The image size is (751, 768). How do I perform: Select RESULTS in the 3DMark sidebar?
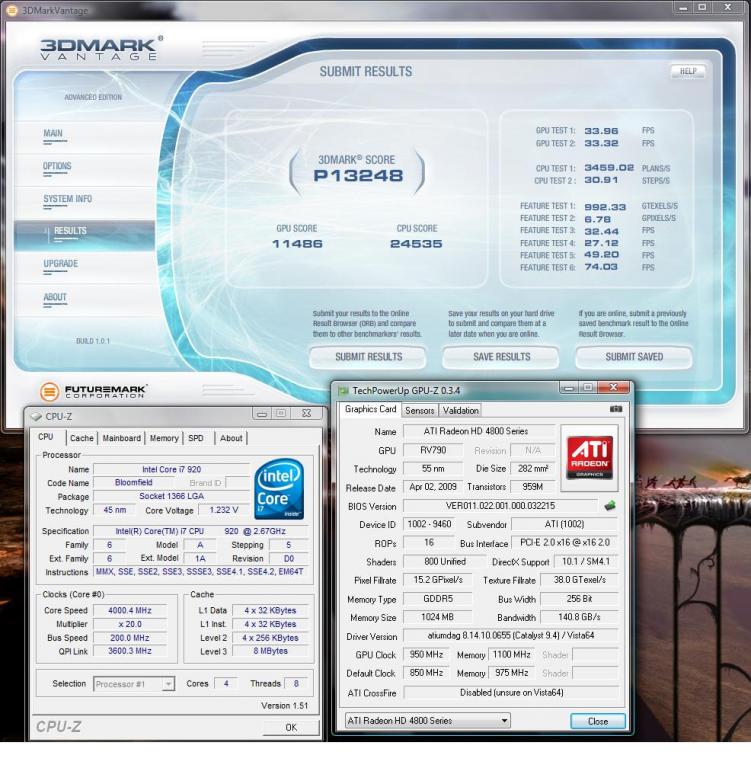[84, 236]
